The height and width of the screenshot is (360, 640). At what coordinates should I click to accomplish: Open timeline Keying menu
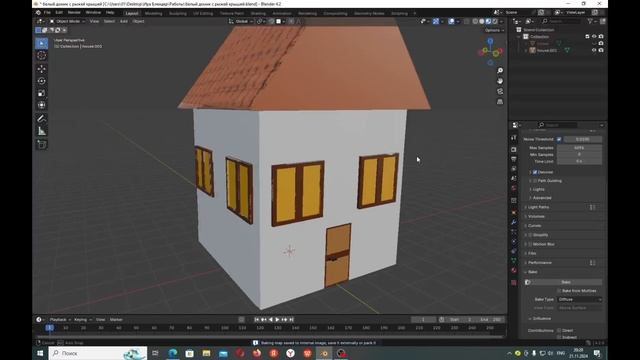[82, 320]
